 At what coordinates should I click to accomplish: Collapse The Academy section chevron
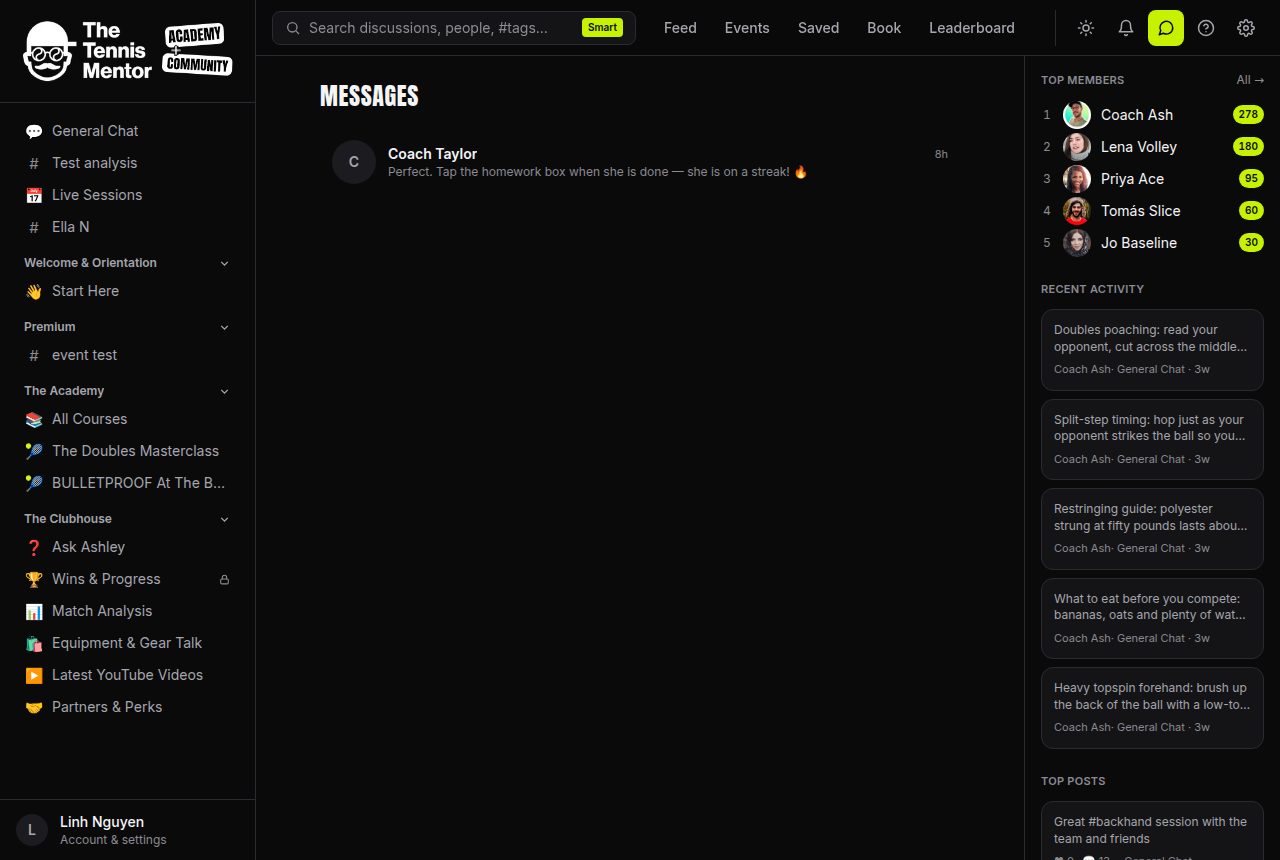[224, 391]
